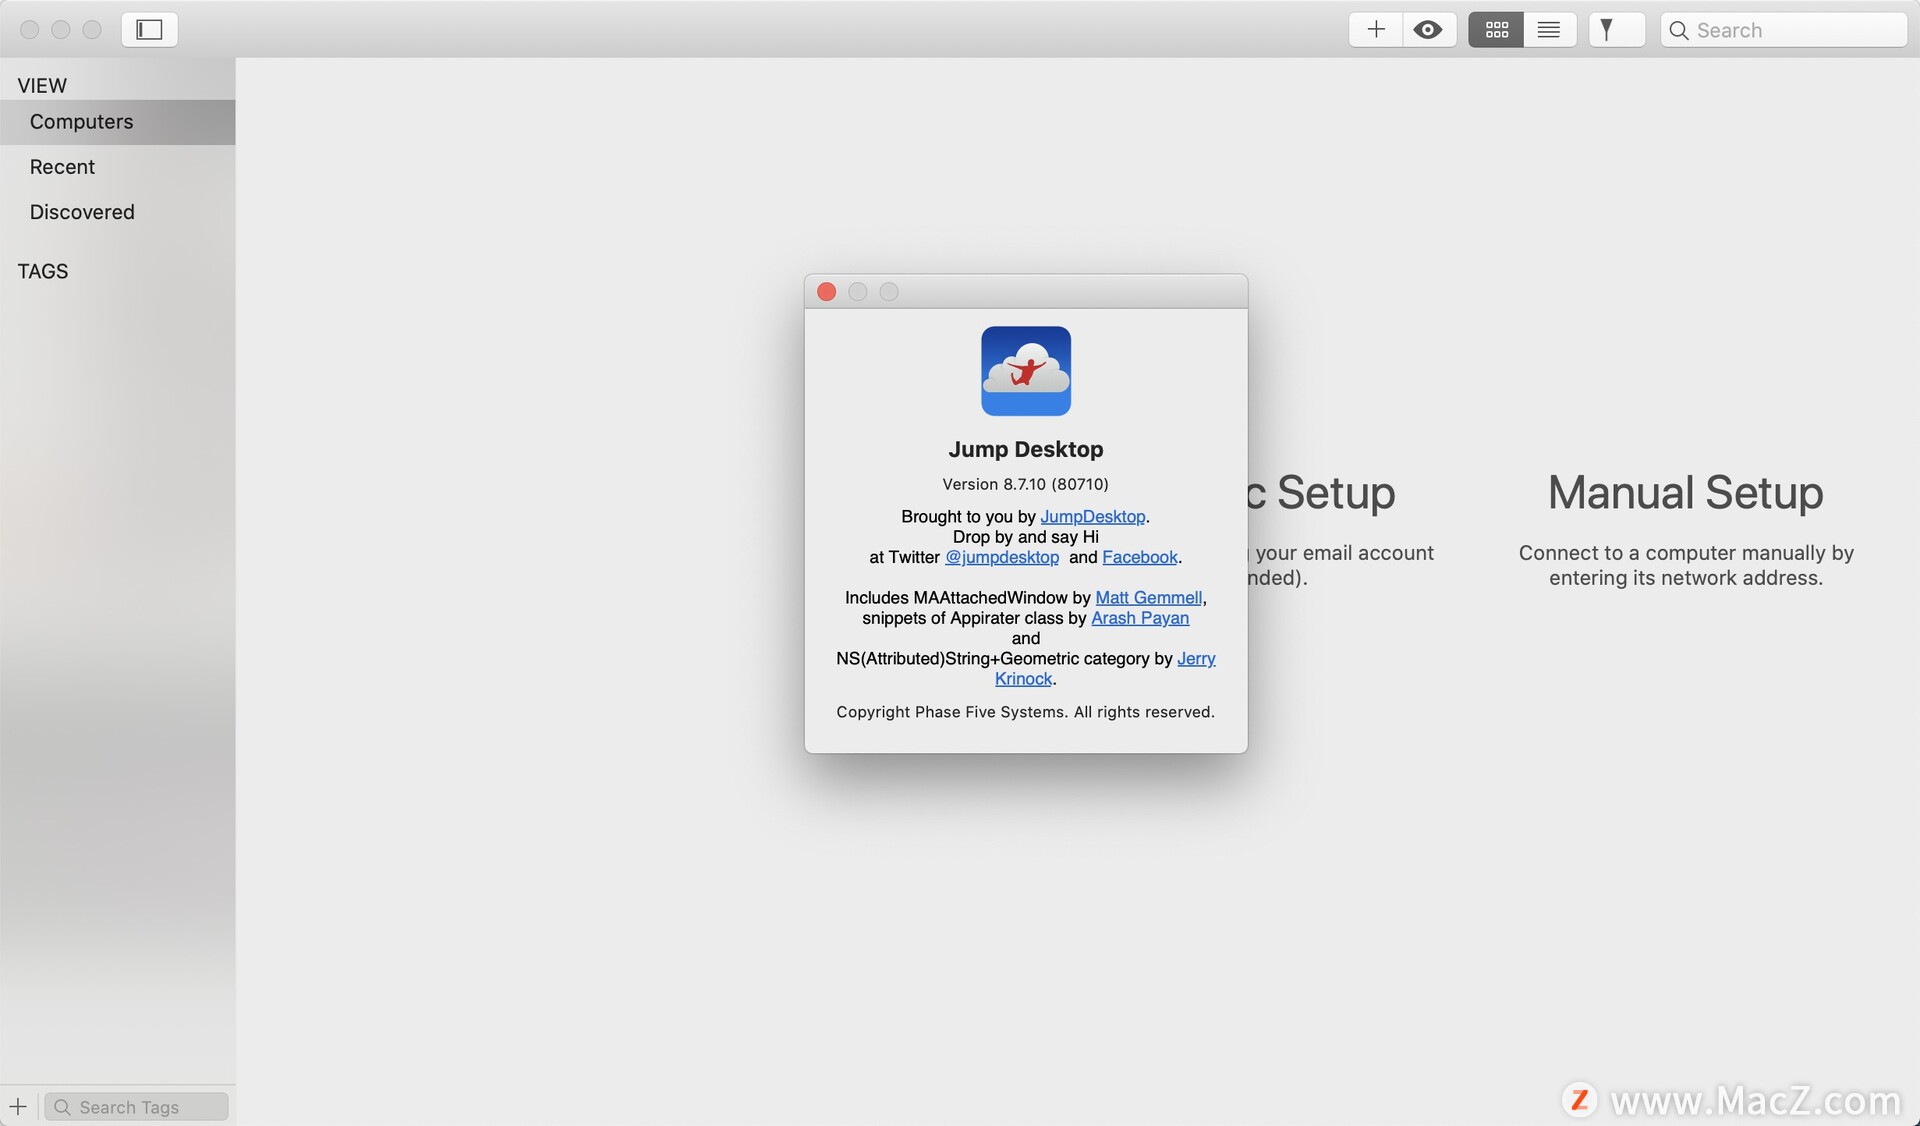The width and height of the screenshot is (1920, 1126).
Task: Select the Discovered view item
Action: 82,212
